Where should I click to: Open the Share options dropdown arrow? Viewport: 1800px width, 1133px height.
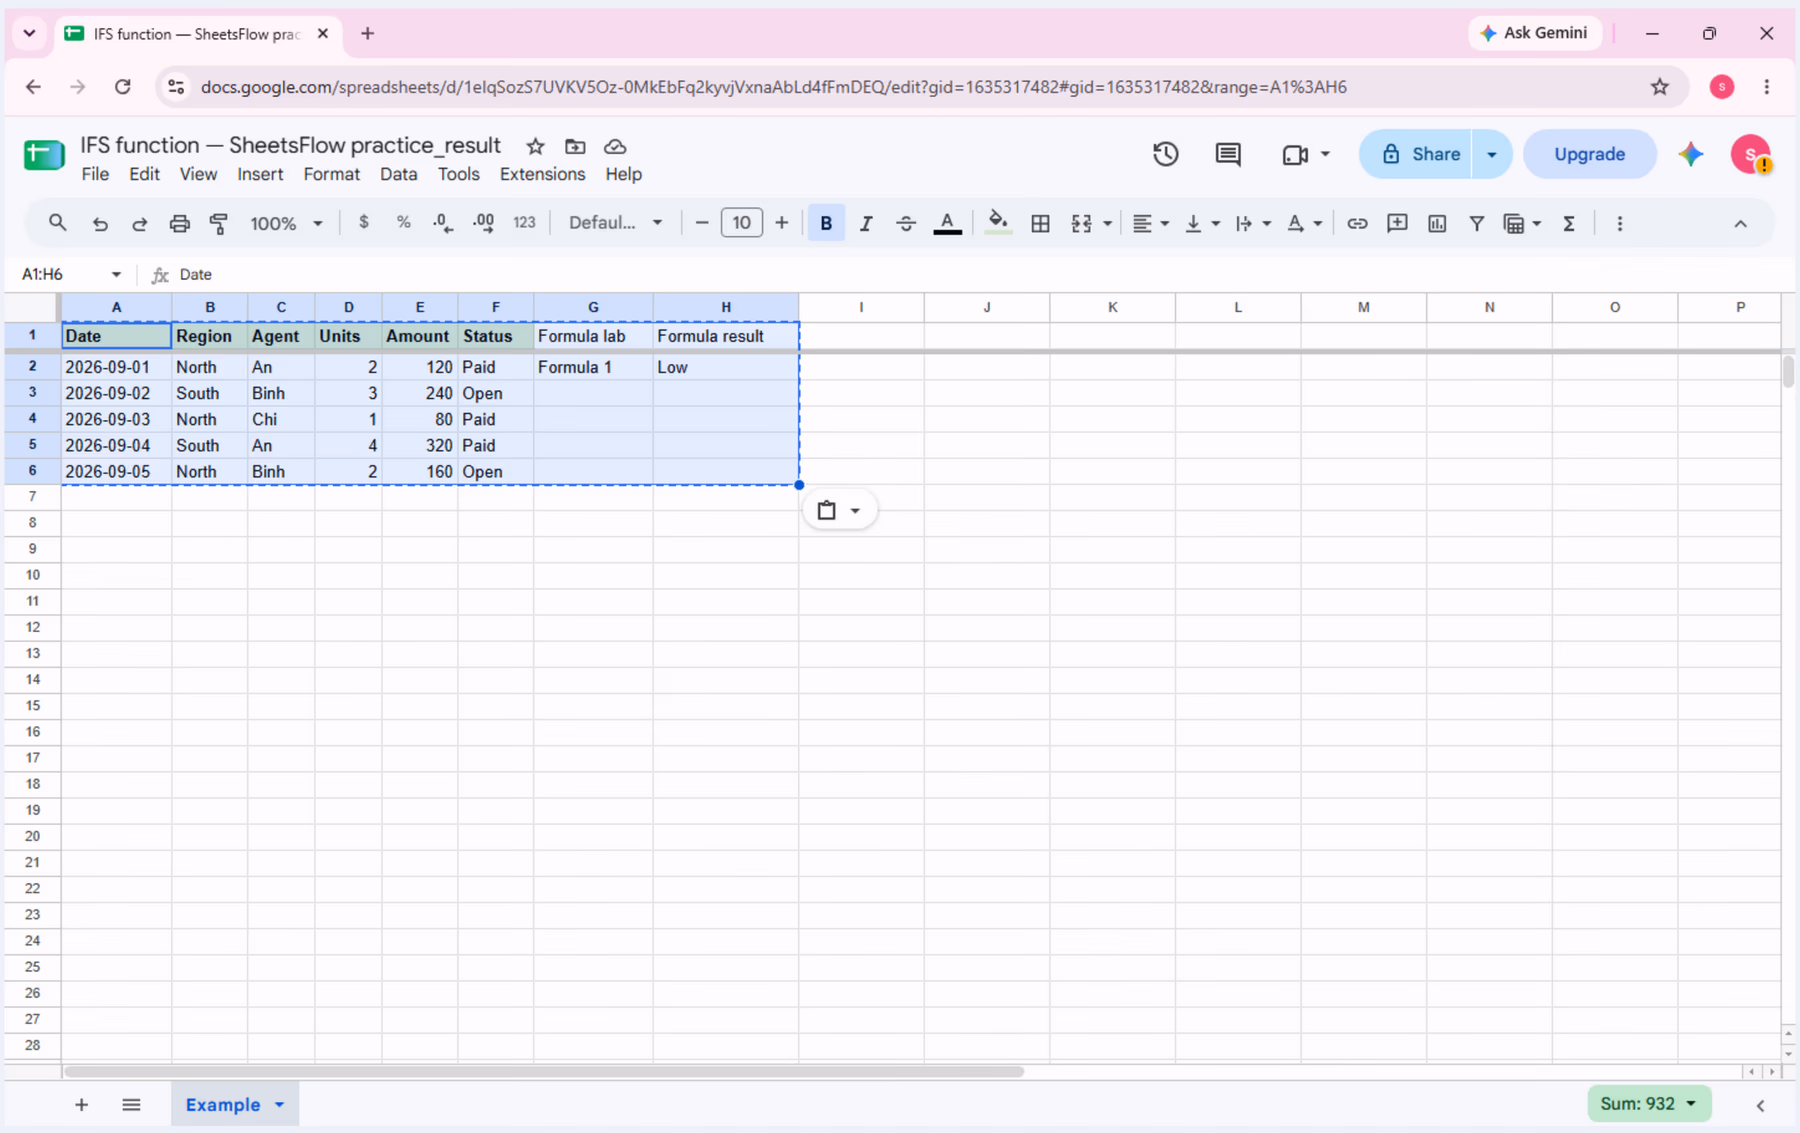pyautogui.click(x=1492, y=154)
